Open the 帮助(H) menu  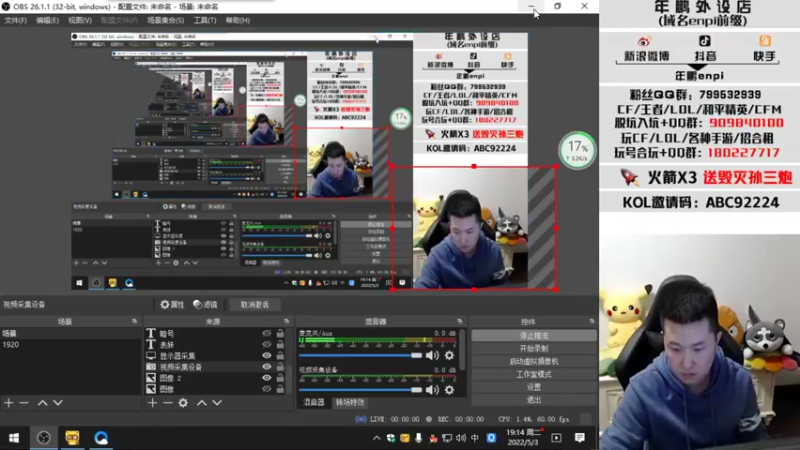coord(238,20)
